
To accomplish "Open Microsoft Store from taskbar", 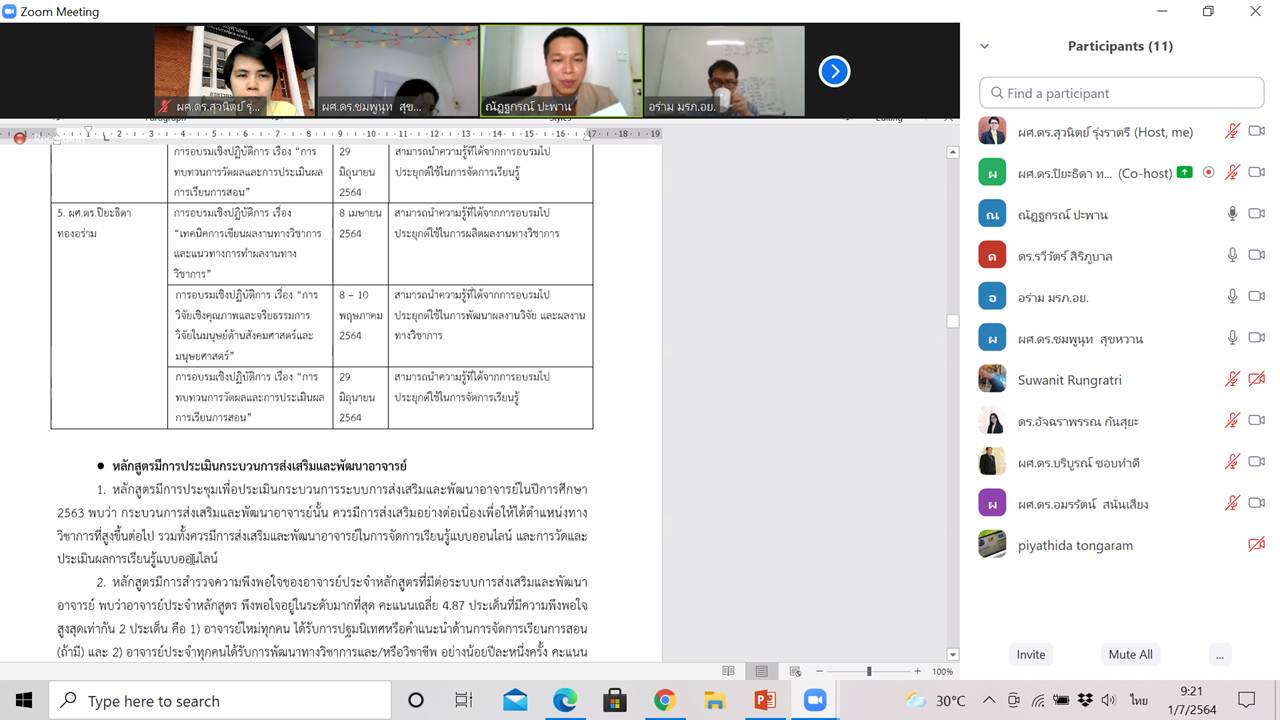I will pos(615,700).
